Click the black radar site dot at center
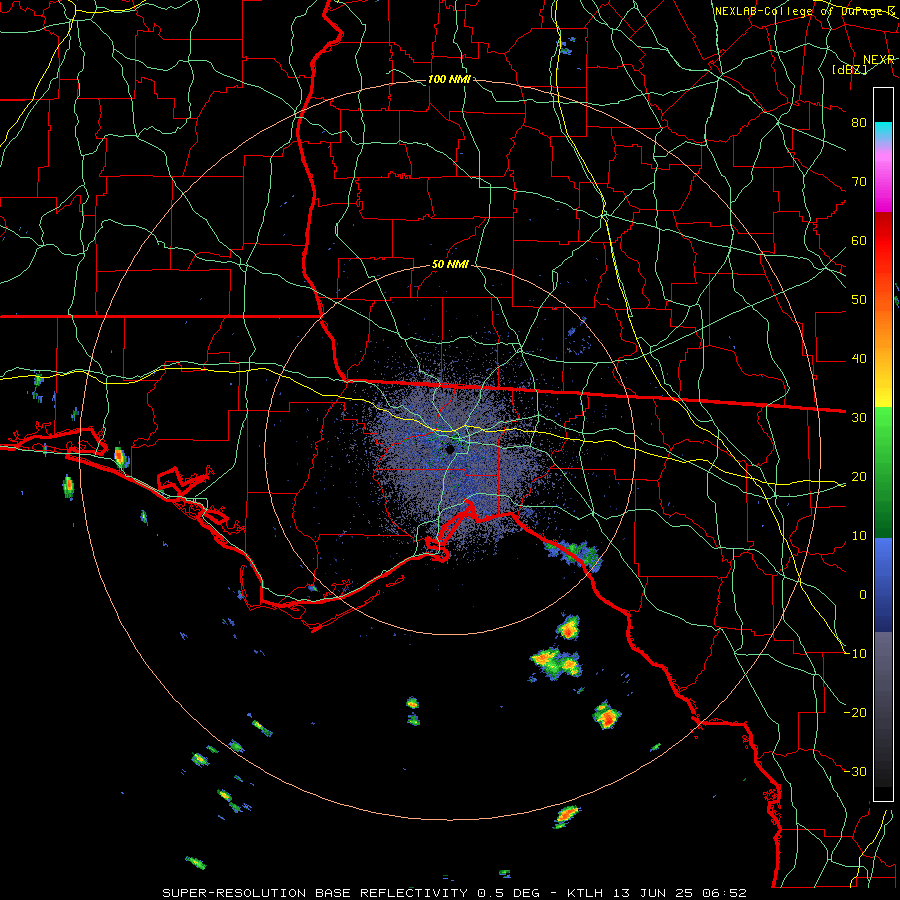 [x=450, y=449]
